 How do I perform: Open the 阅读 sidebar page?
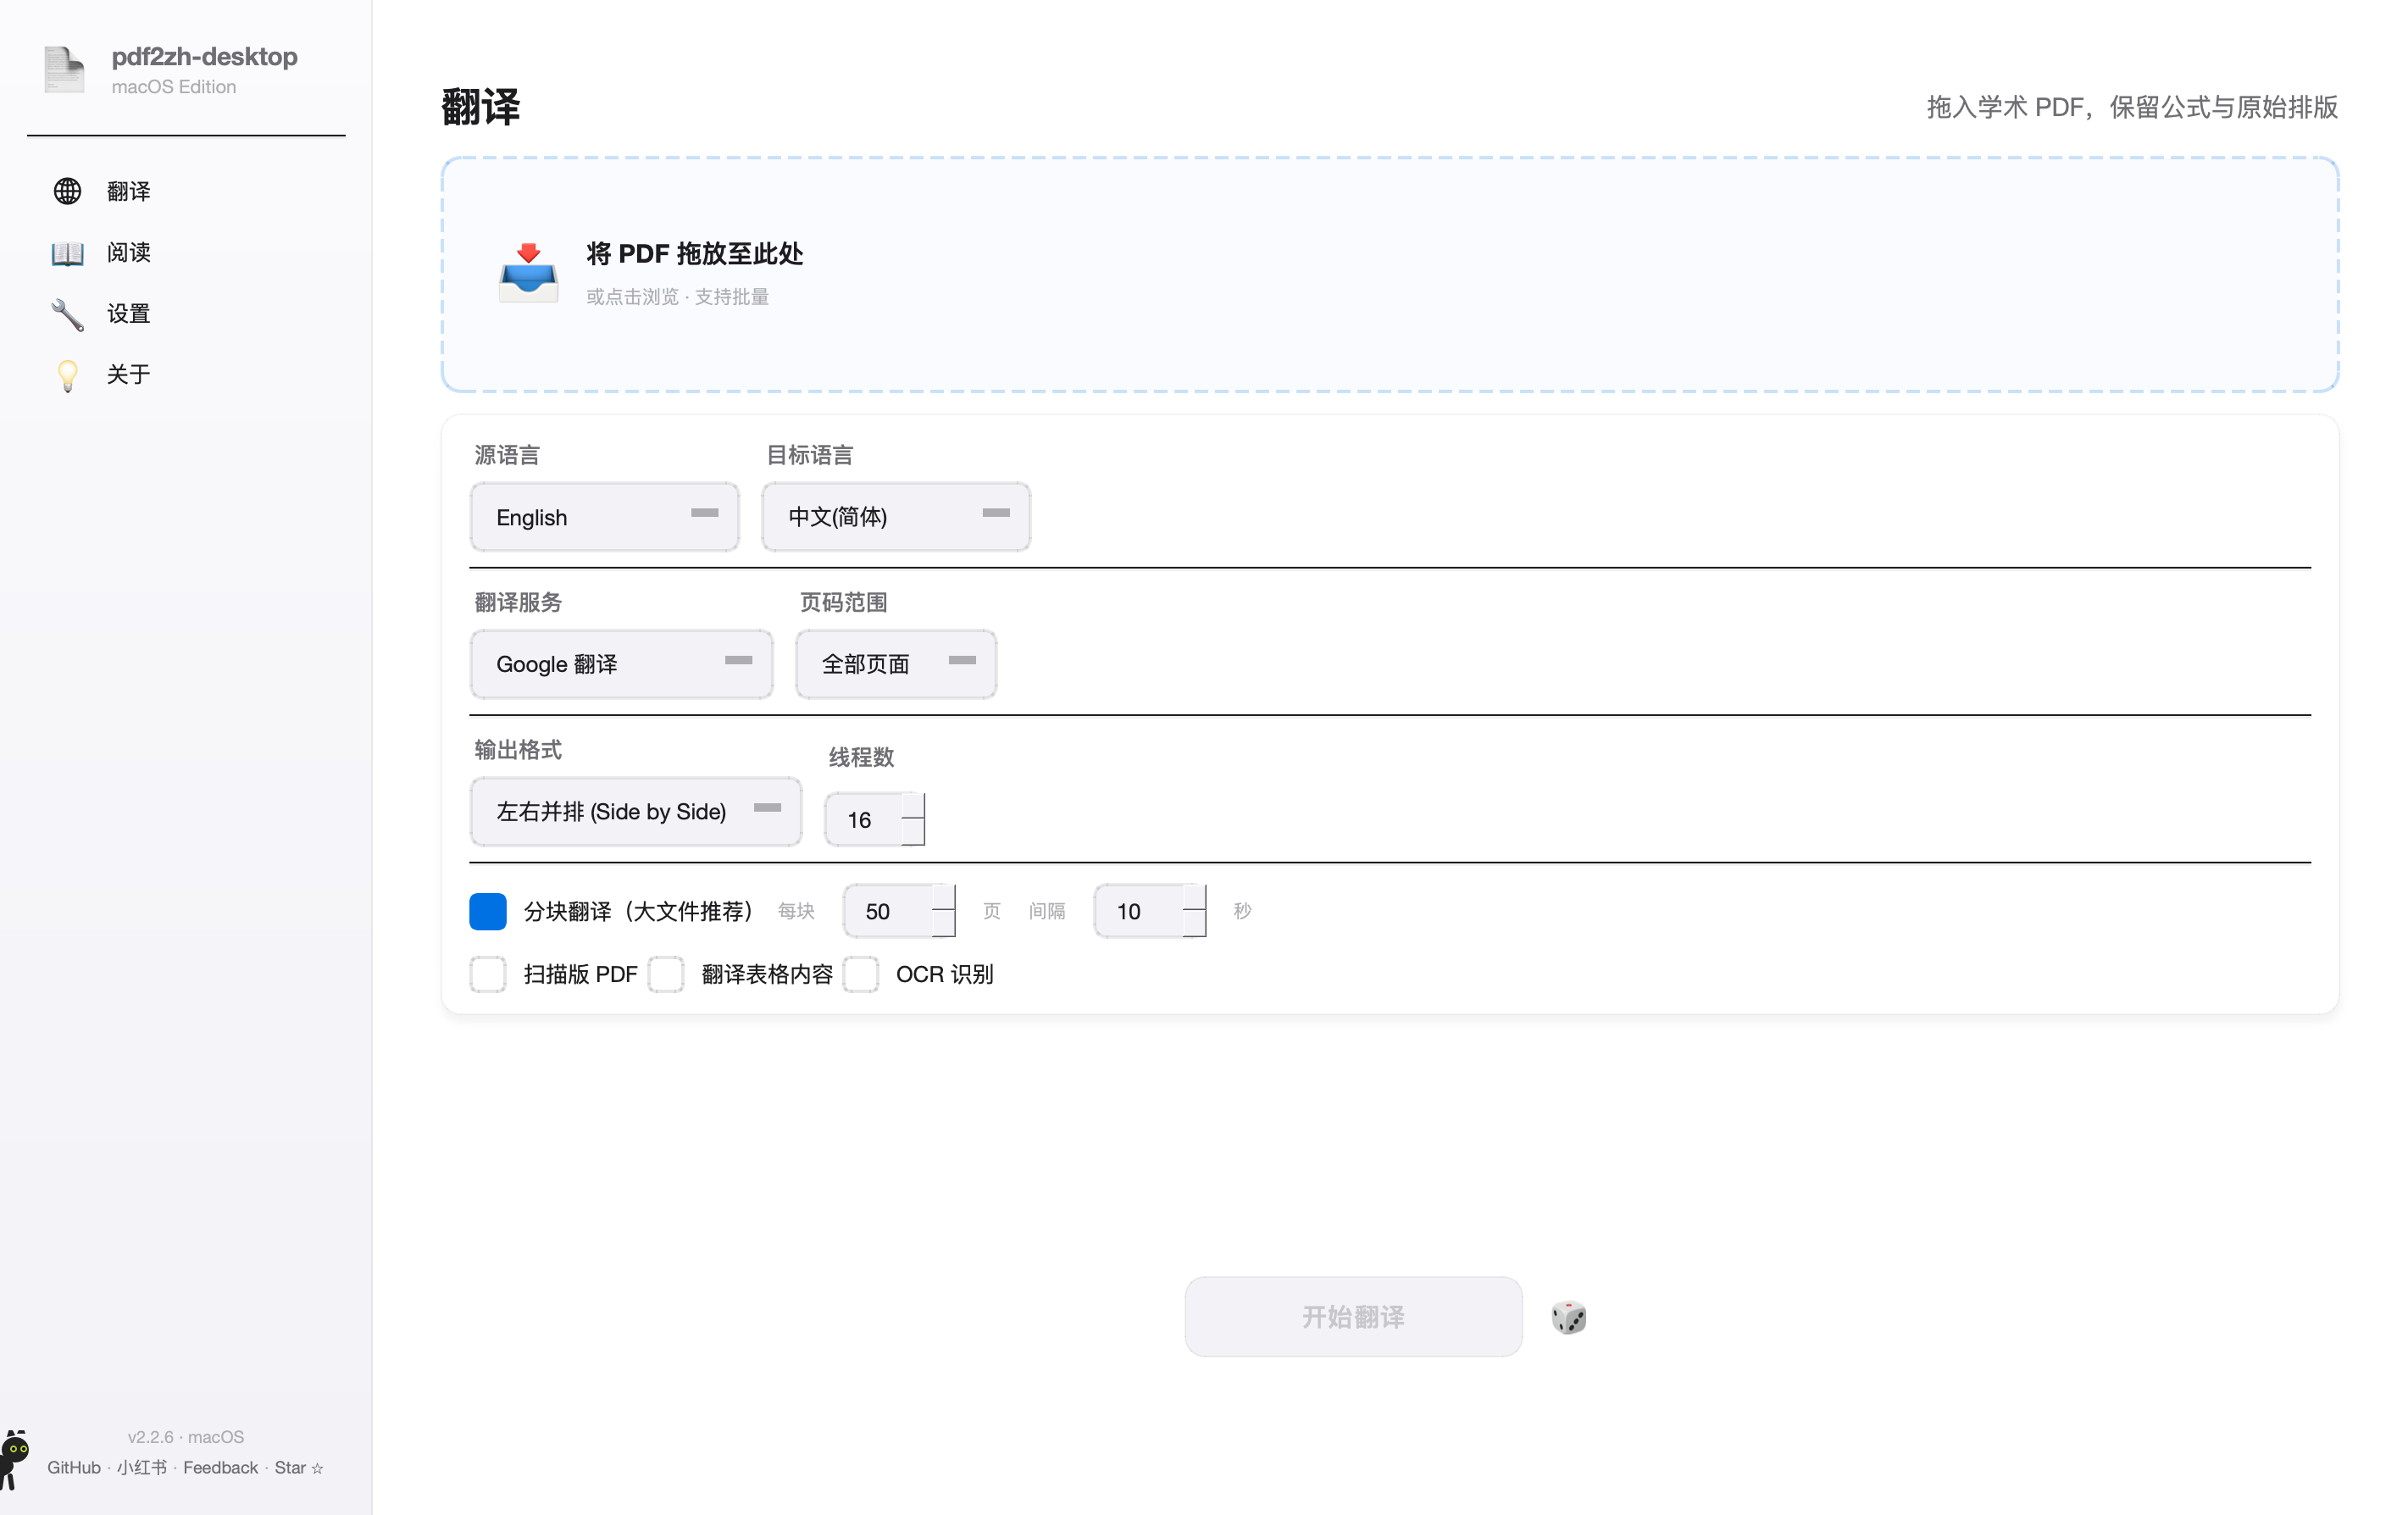coord(186,252)
